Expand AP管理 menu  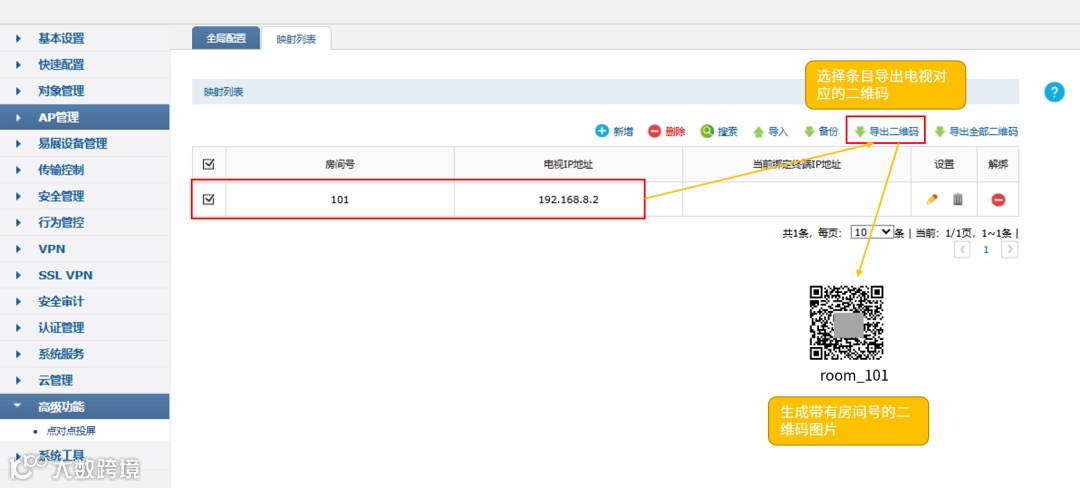click(85, 117)
